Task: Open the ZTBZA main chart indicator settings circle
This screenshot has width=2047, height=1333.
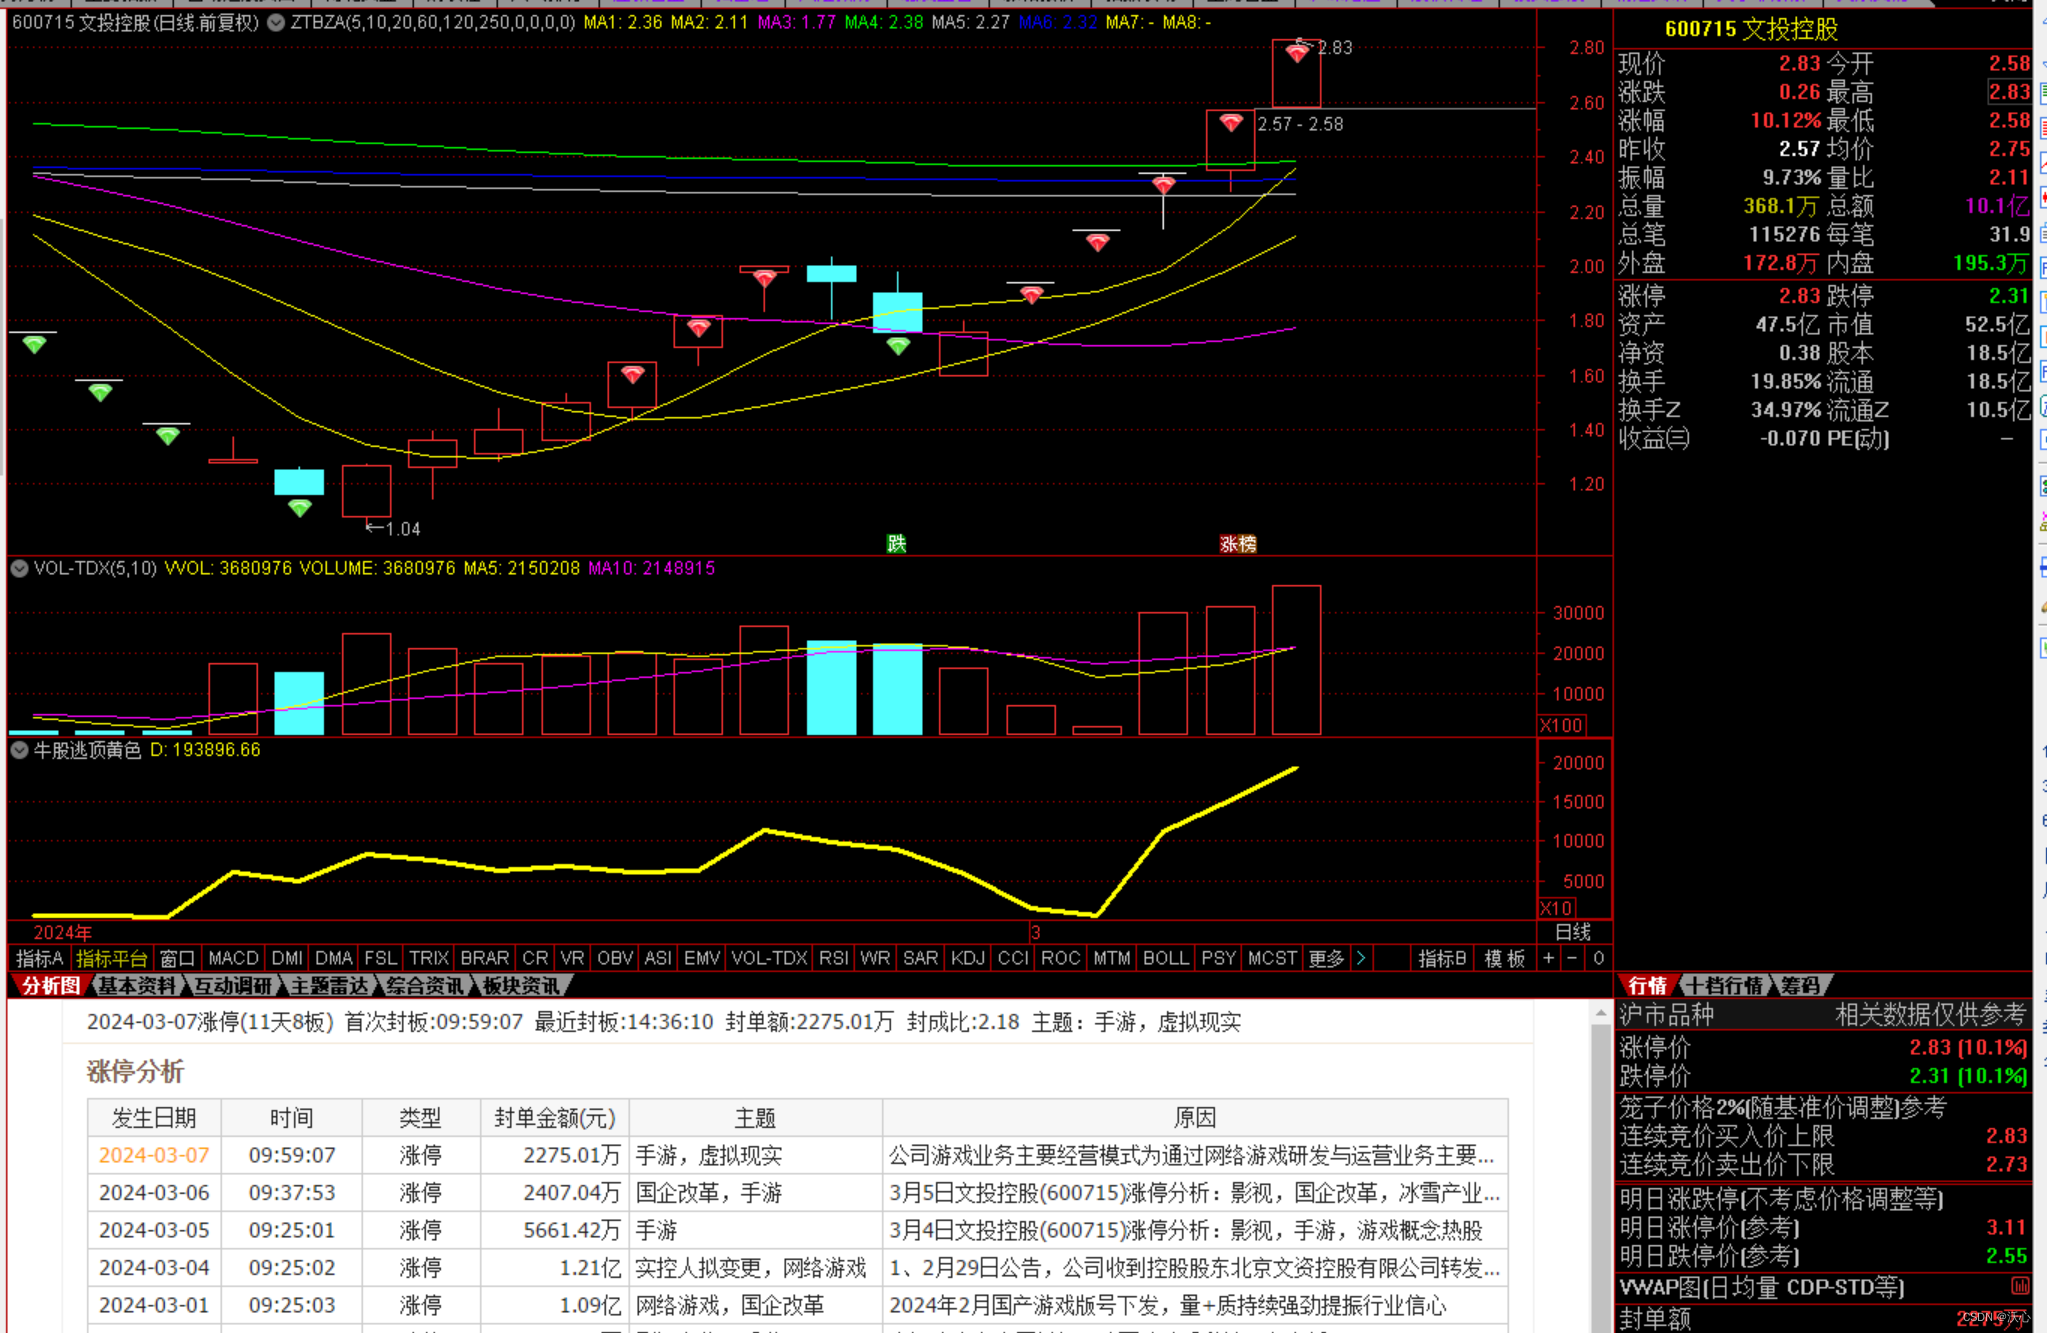Action: coord(276,22)
